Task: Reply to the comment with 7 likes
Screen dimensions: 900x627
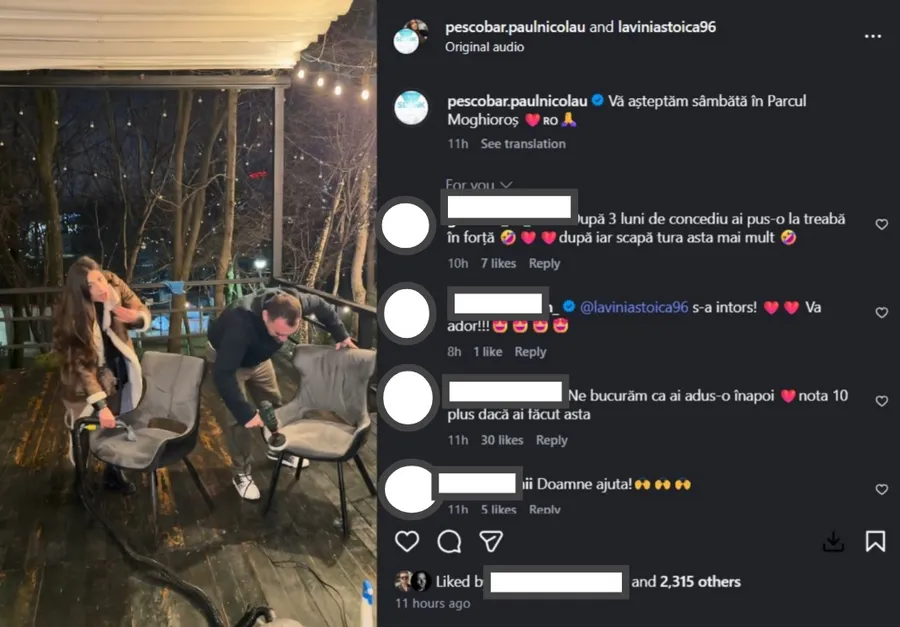Action: tap(544, 264)
